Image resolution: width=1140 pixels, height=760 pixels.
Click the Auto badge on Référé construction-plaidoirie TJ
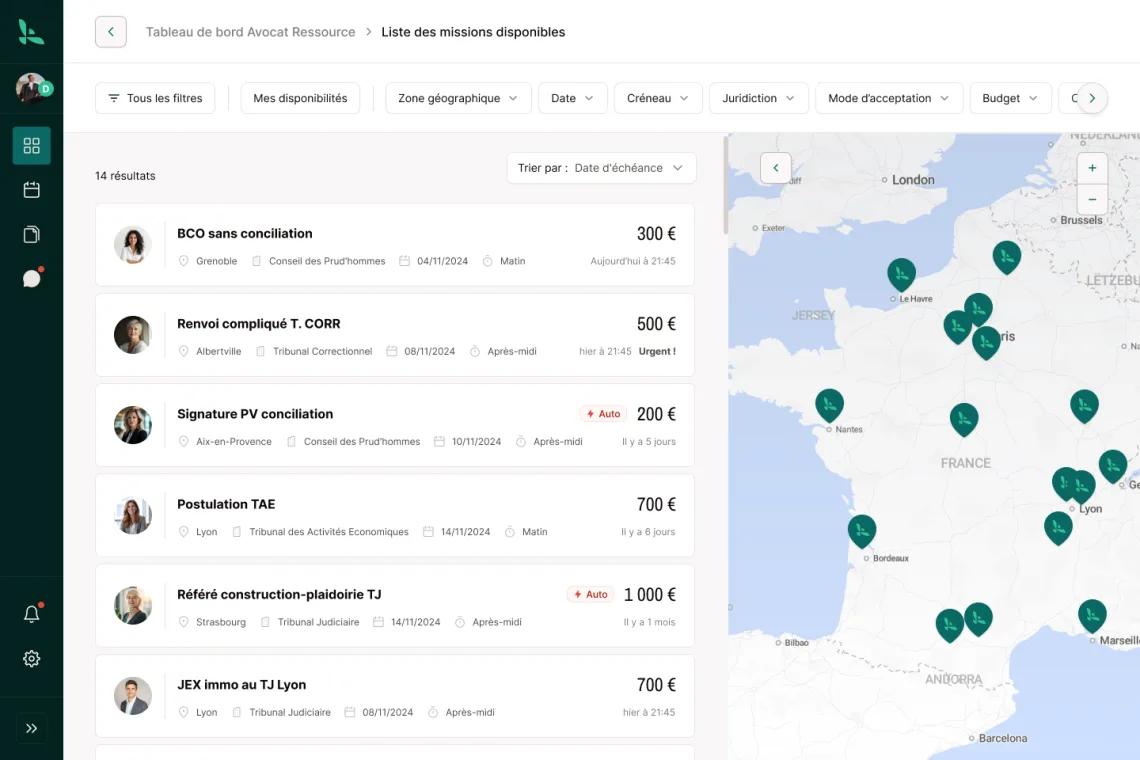tap(591, 594)
